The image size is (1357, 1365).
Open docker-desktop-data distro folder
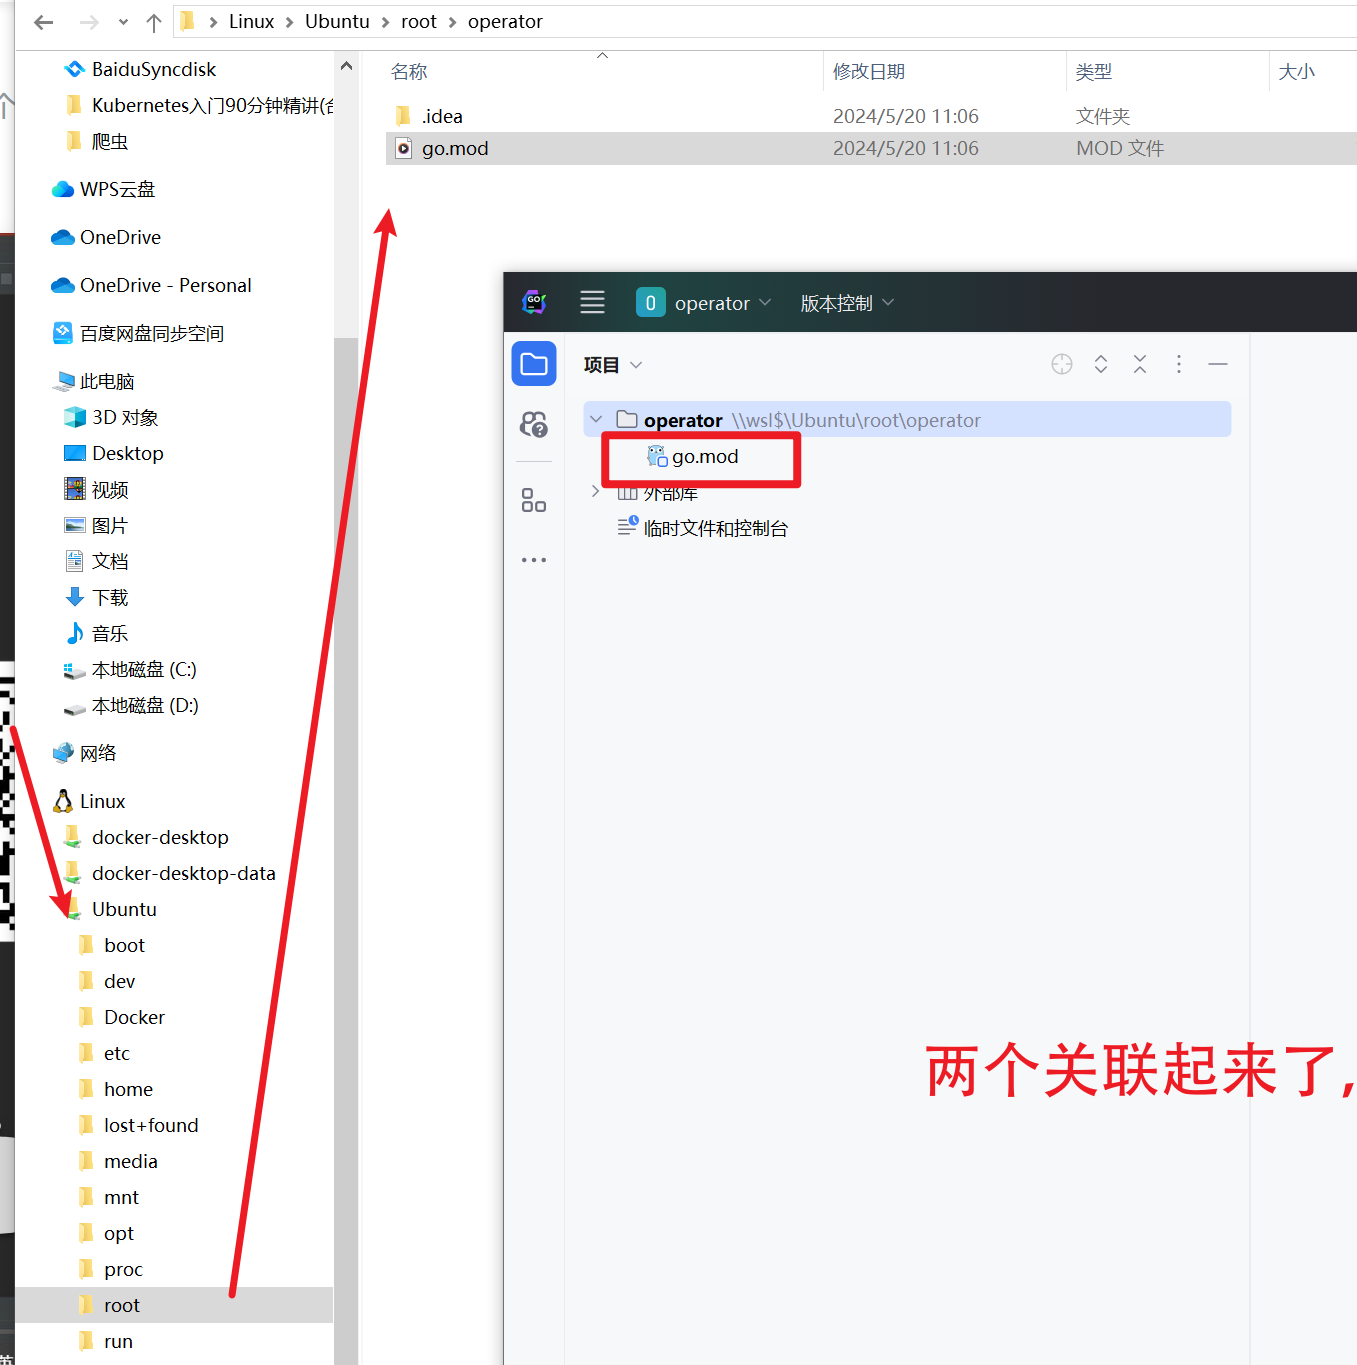(x=169, y=873)
